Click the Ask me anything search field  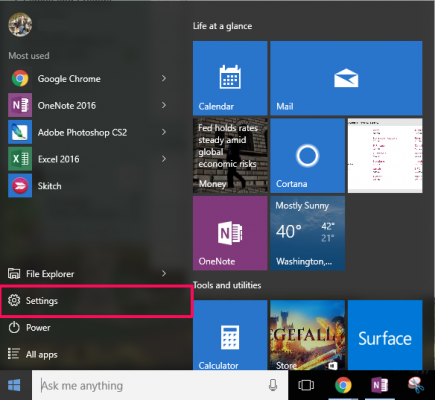tap(160, 385)
